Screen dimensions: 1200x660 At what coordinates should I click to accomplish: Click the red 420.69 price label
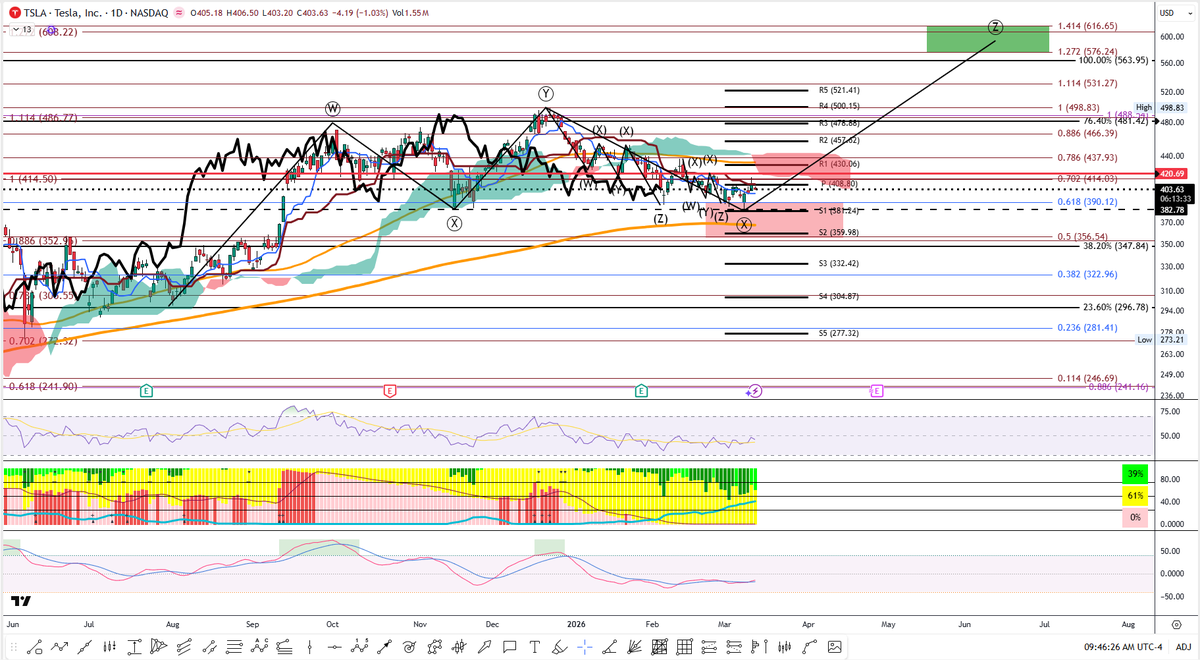(1172, 173)
